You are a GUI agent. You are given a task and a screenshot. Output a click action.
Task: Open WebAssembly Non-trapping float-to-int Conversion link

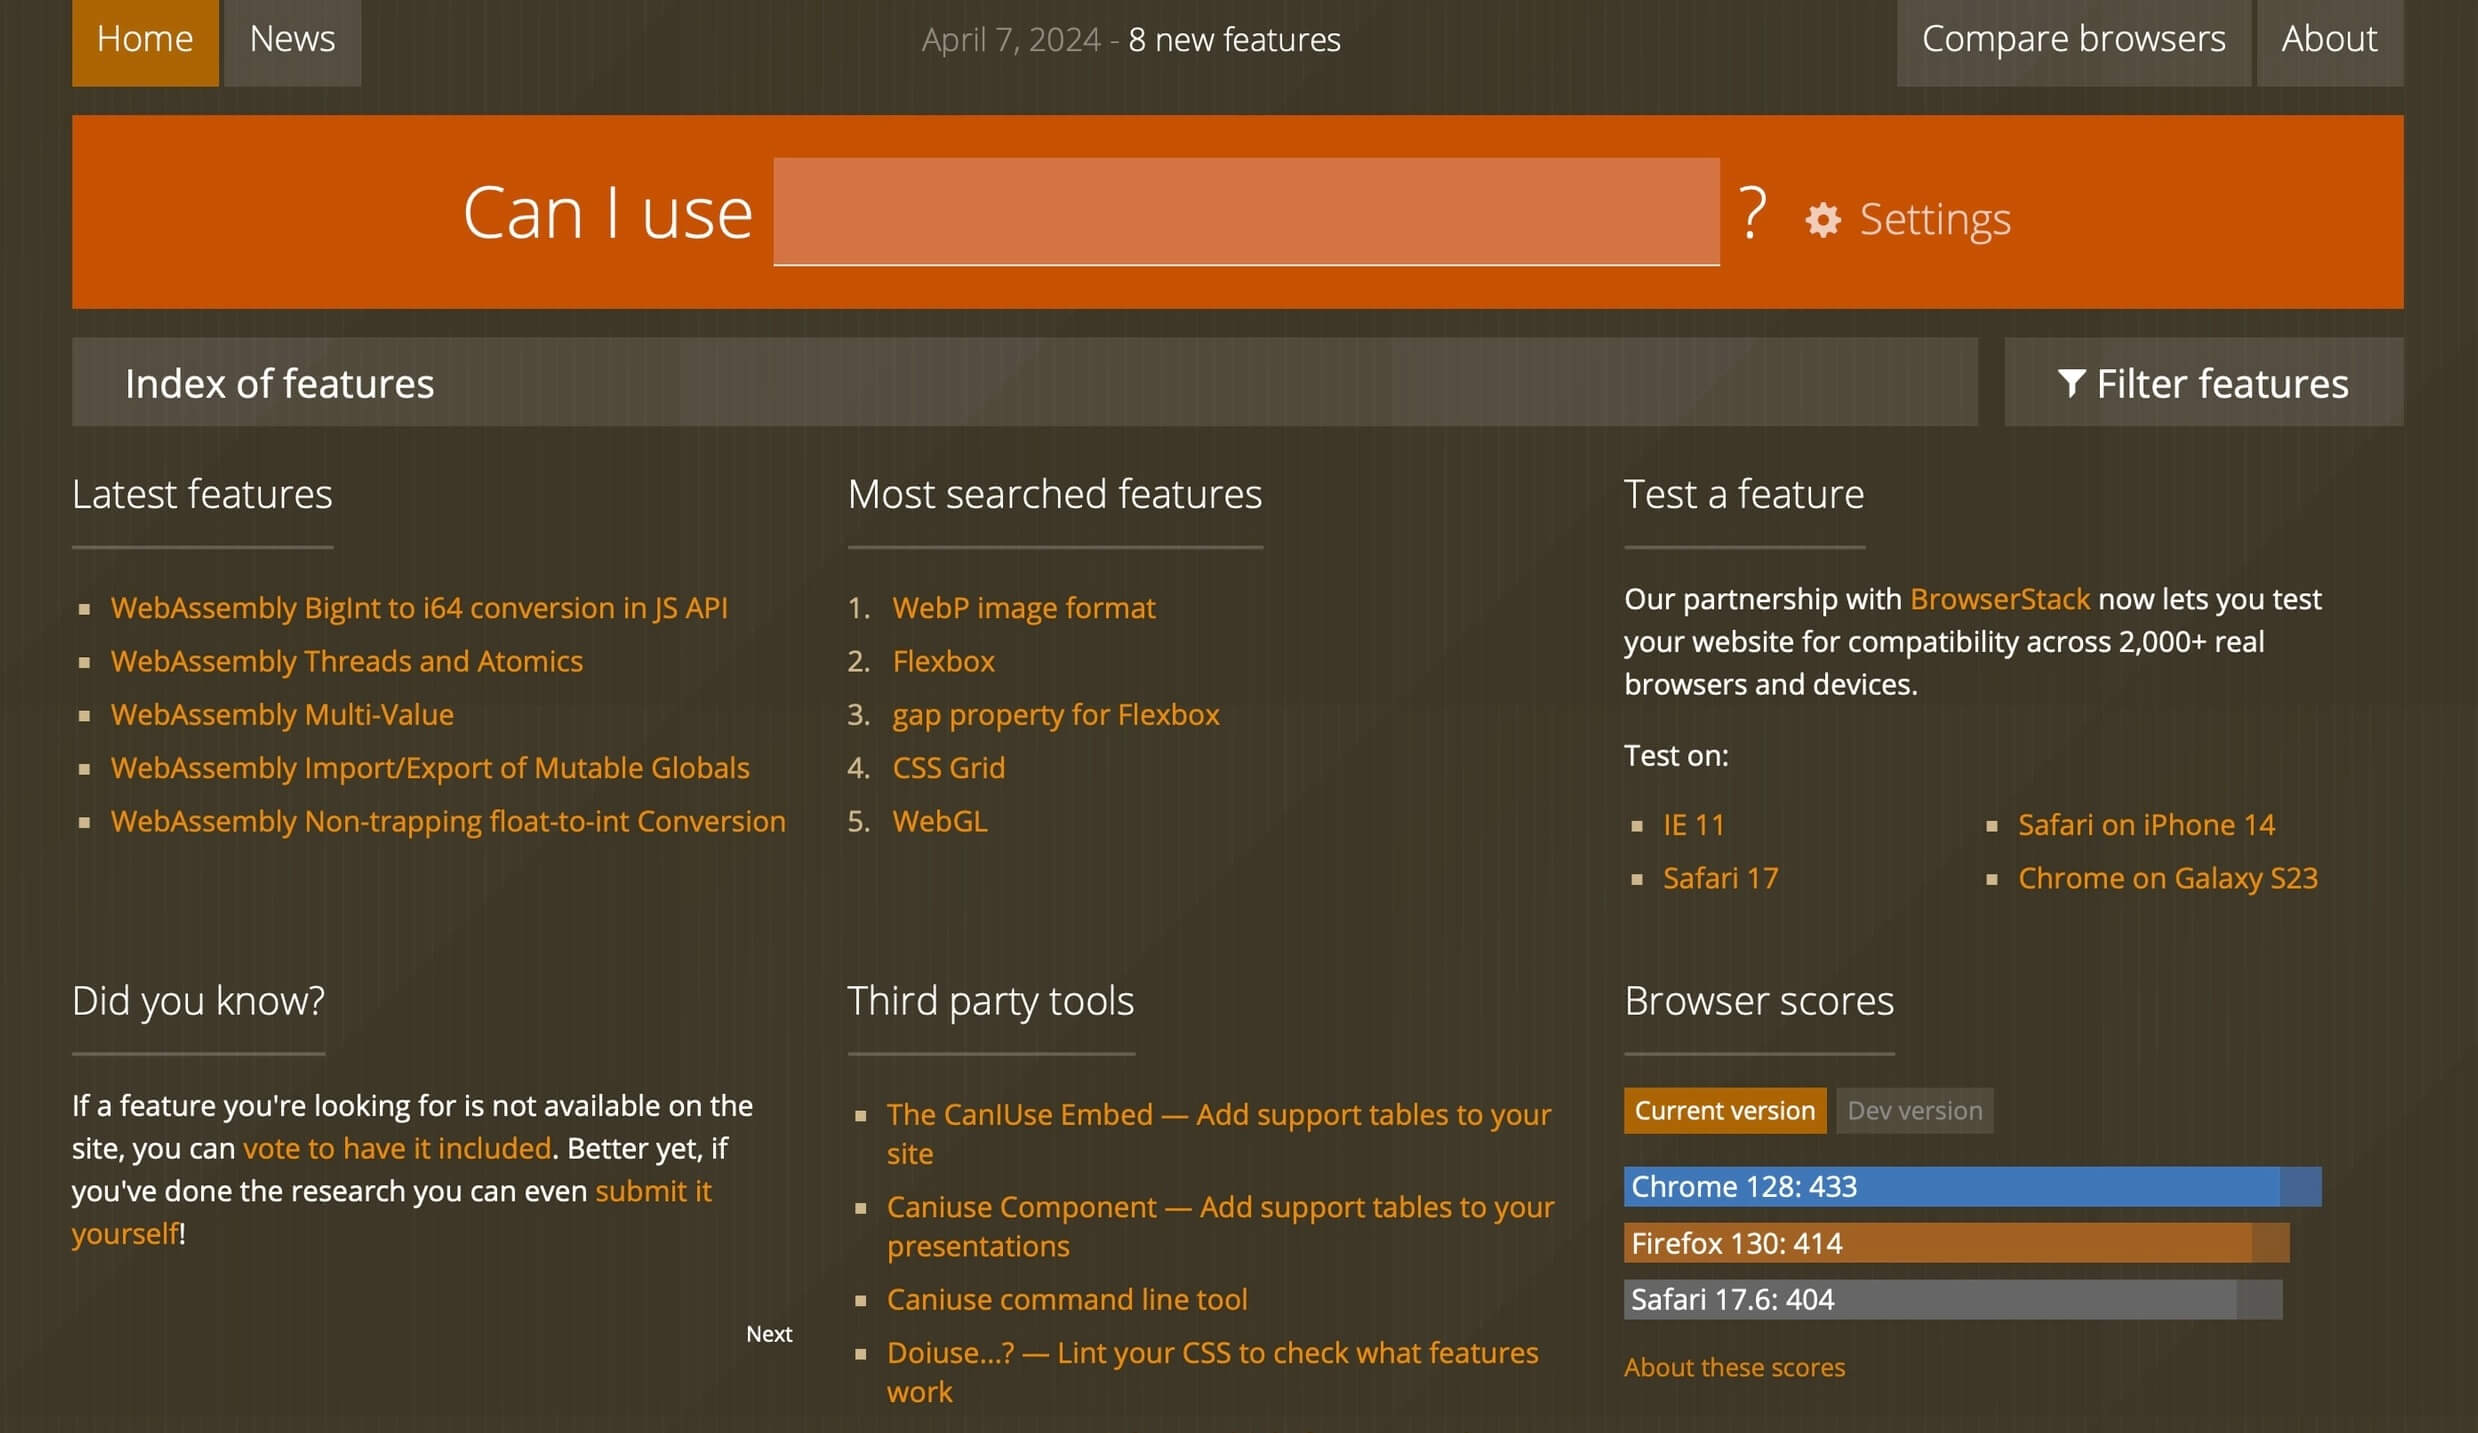coord(448,821)
